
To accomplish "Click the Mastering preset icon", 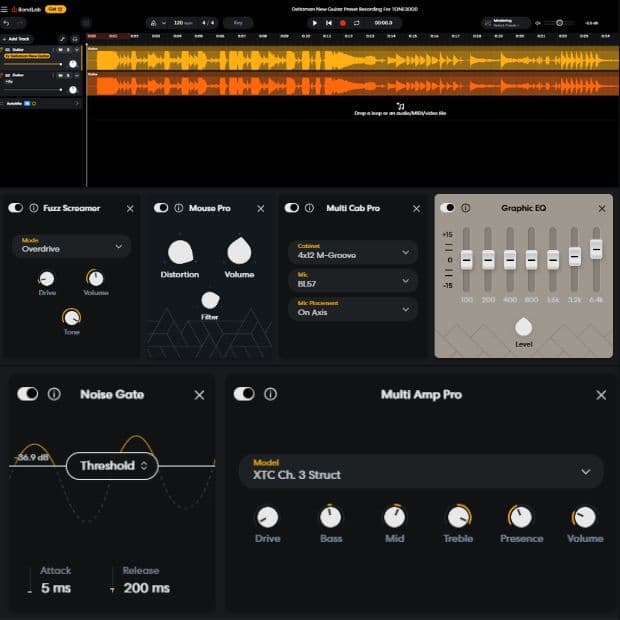I will pyautogui.click(x=488, y=23).
